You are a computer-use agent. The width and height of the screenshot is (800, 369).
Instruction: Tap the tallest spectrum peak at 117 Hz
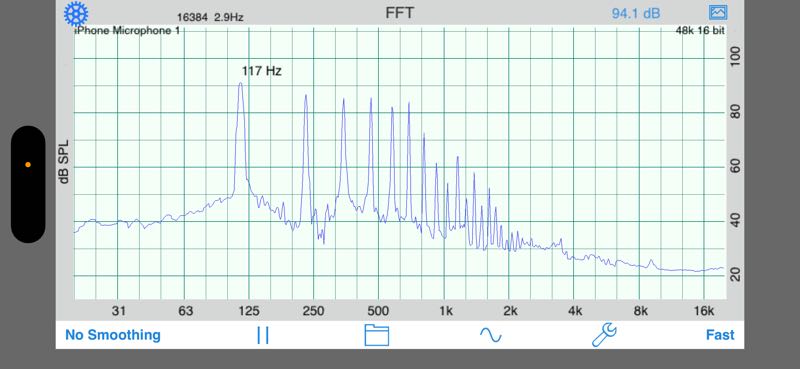coord(240,84)
